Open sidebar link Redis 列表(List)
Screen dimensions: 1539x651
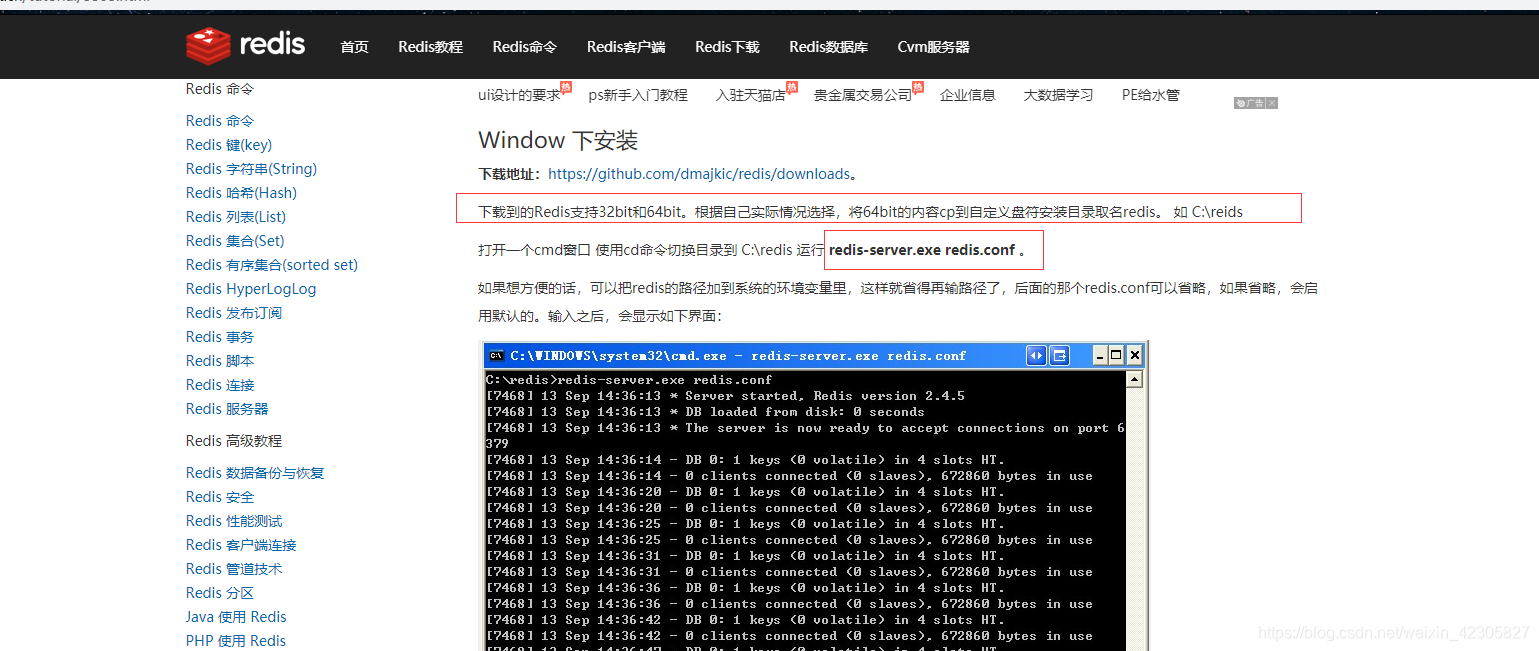tap(236, 217)
